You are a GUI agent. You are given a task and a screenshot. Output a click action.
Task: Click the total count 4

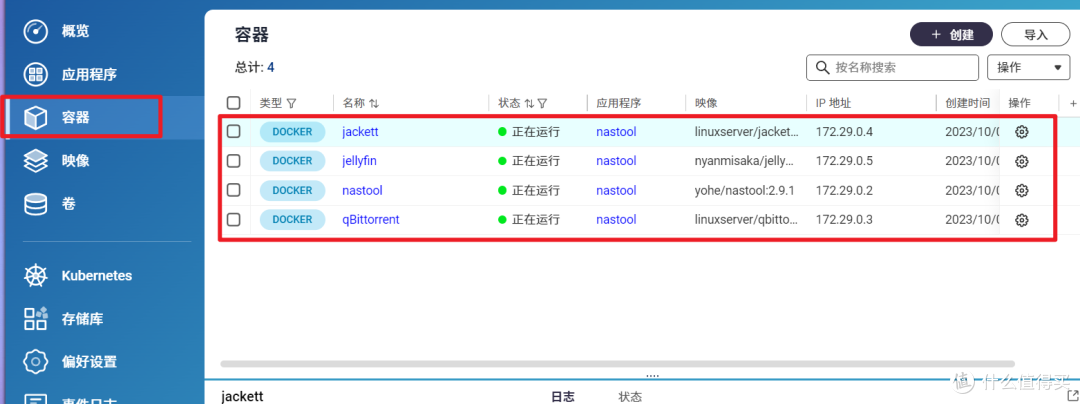(x=271, y=67)
